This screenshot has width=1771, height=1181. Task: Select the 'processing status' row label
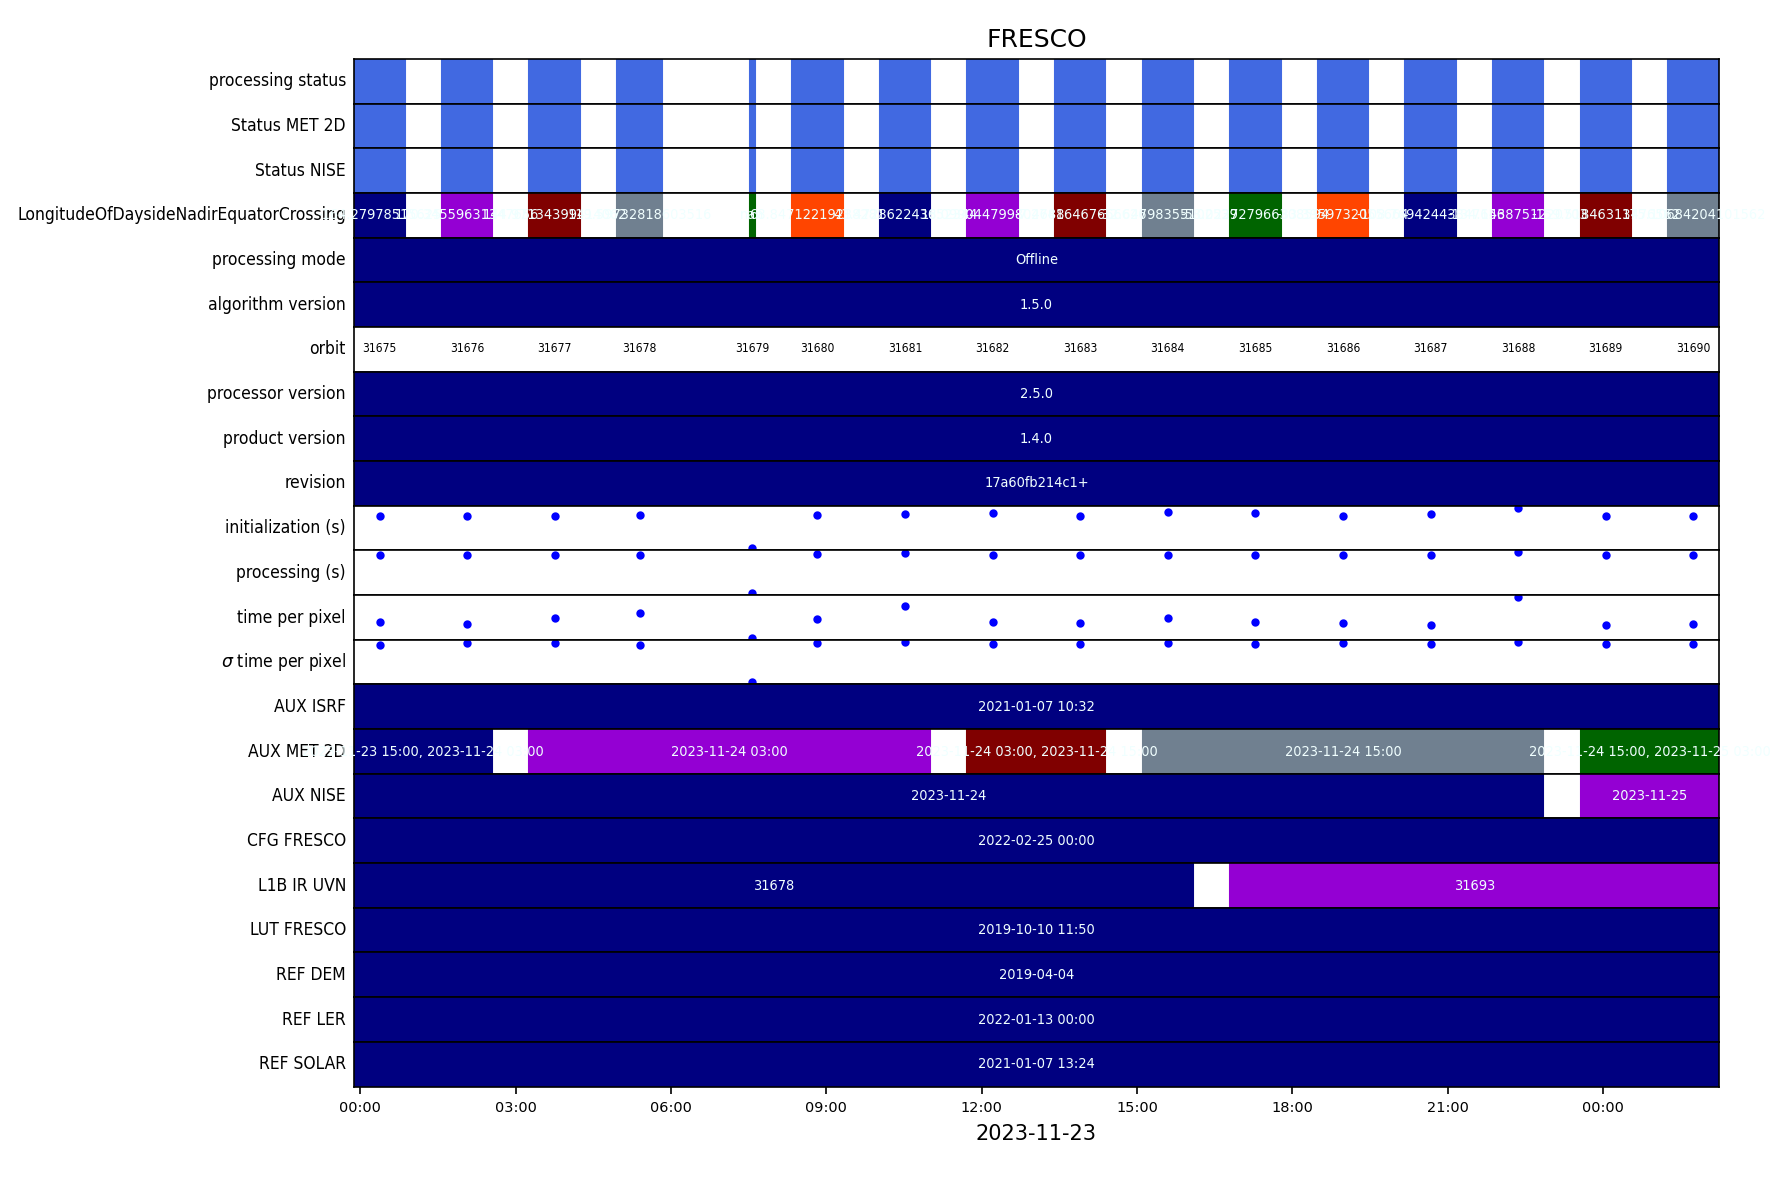point(277,80)
